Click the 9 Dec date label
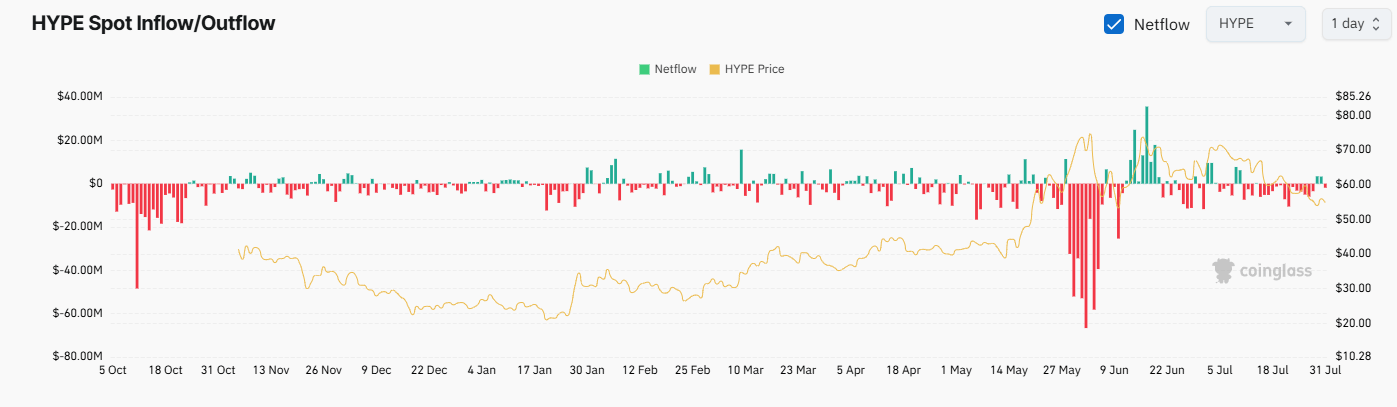Screen dimensions: 1397x407 coord(376,370)
